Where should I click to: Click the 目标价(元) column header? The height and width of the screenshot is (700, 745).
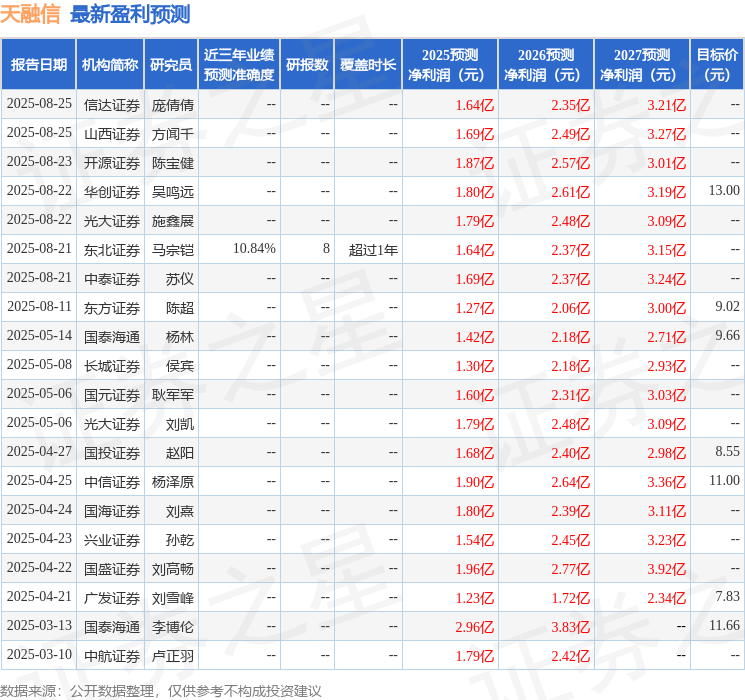[x=717, y=65]
